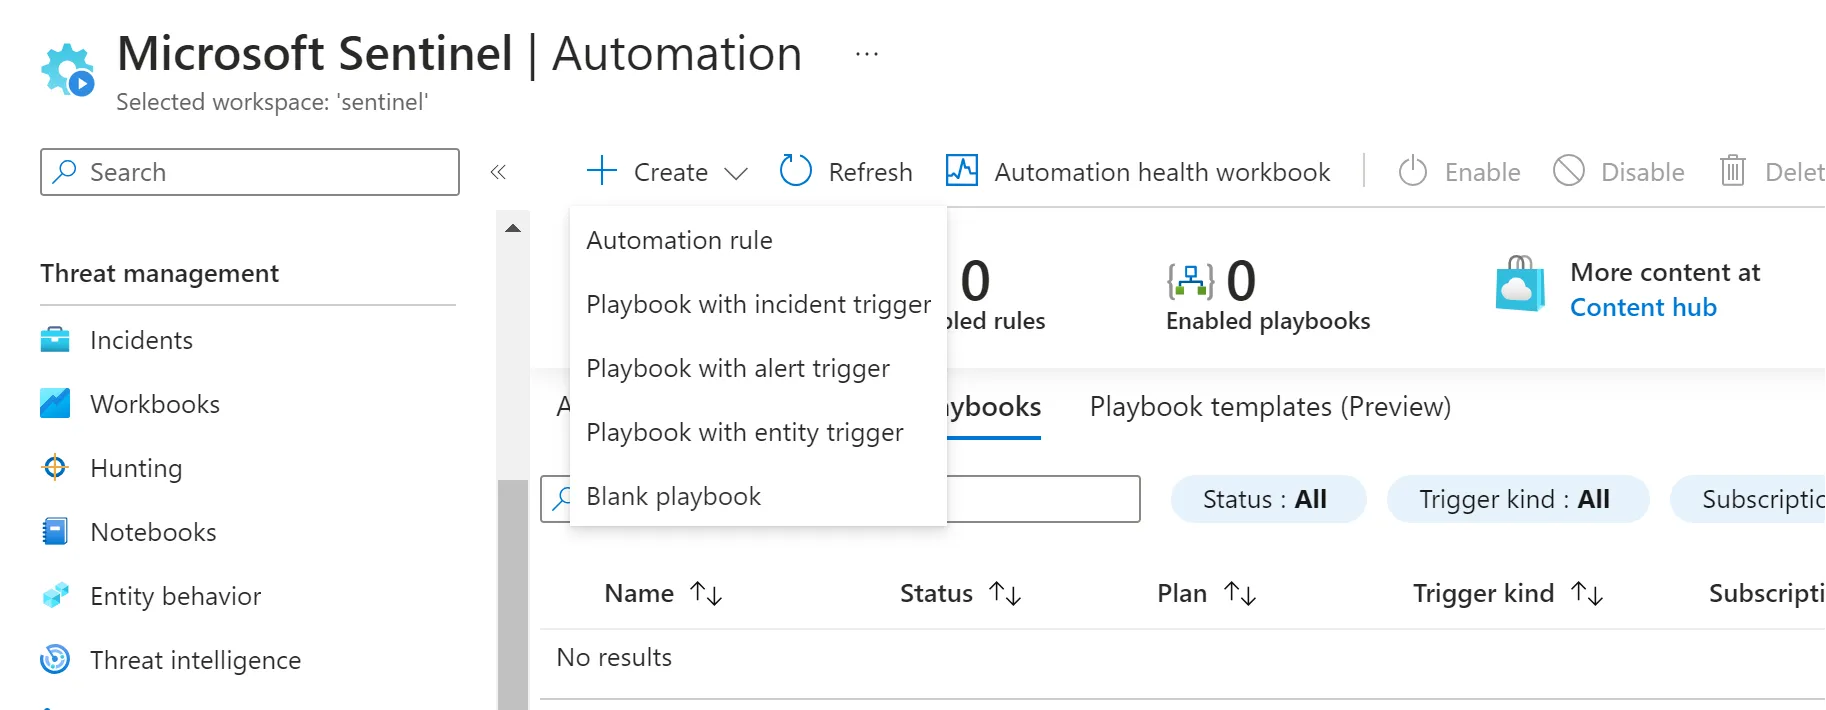Open the Status filter dropdown

[x=1267, y=499]
